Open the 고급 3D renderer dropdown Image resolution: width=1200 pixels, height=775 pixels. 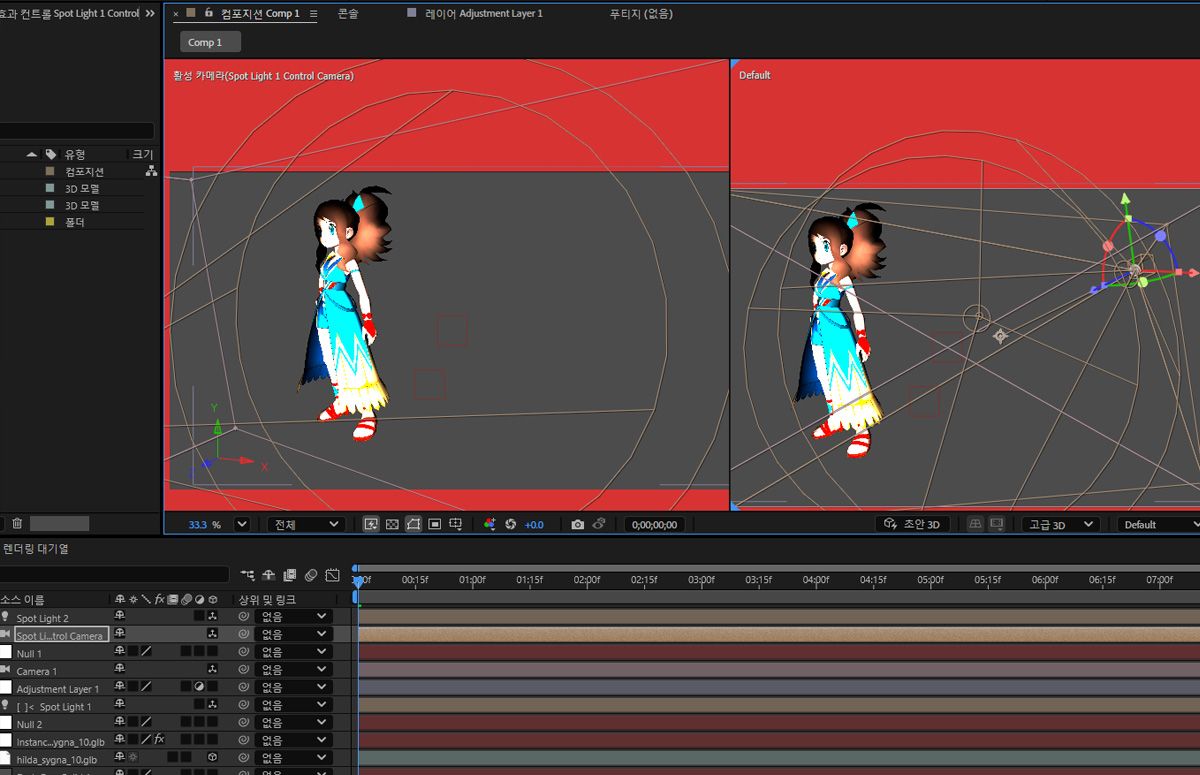(x=1059, y=524)
